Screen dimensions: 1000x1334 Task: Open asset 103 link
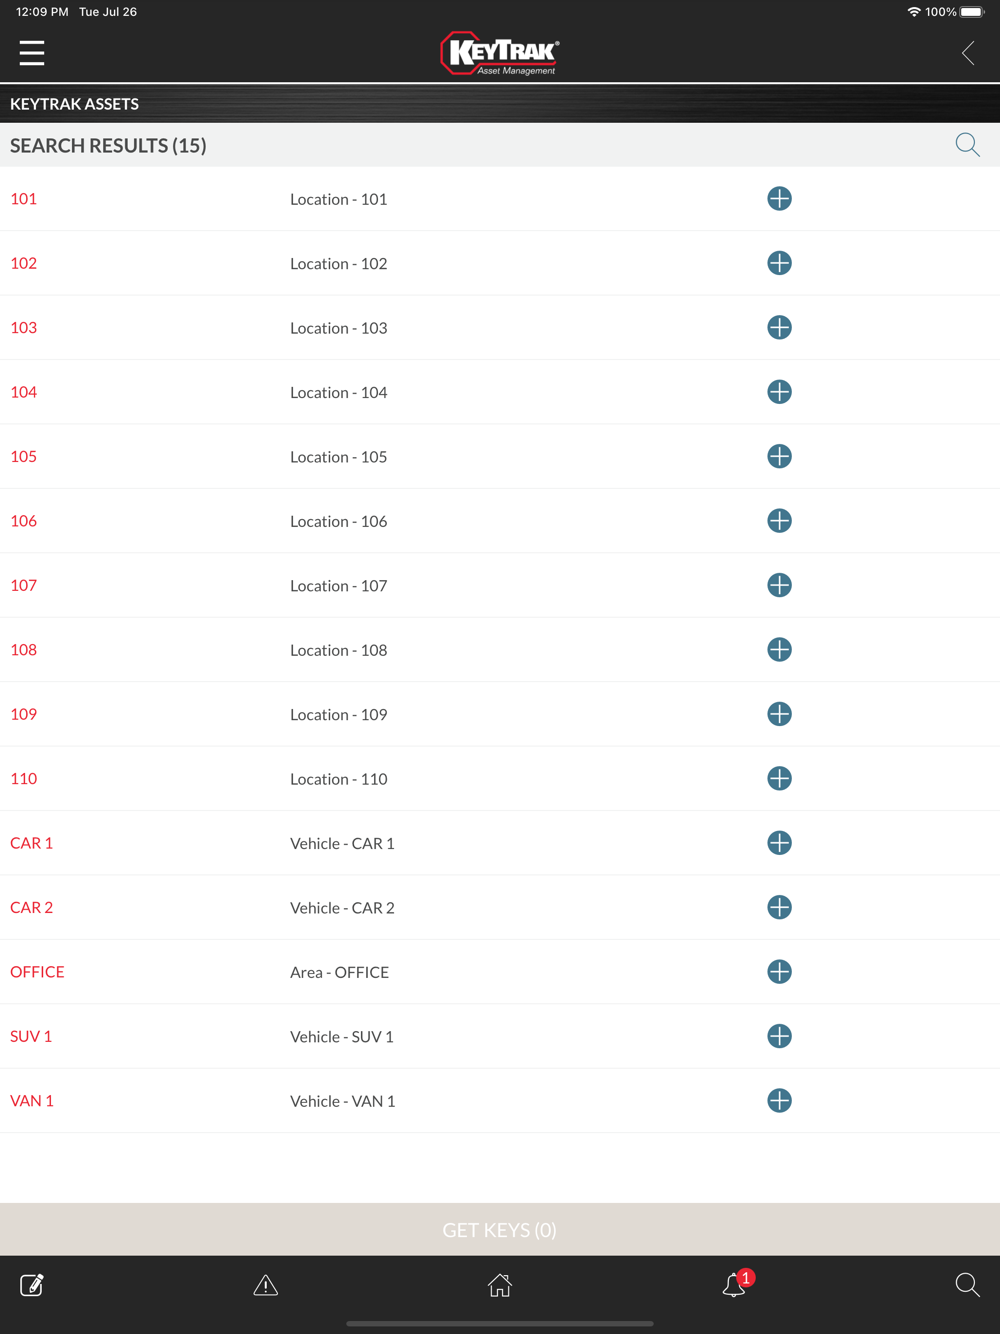point(24,328)
